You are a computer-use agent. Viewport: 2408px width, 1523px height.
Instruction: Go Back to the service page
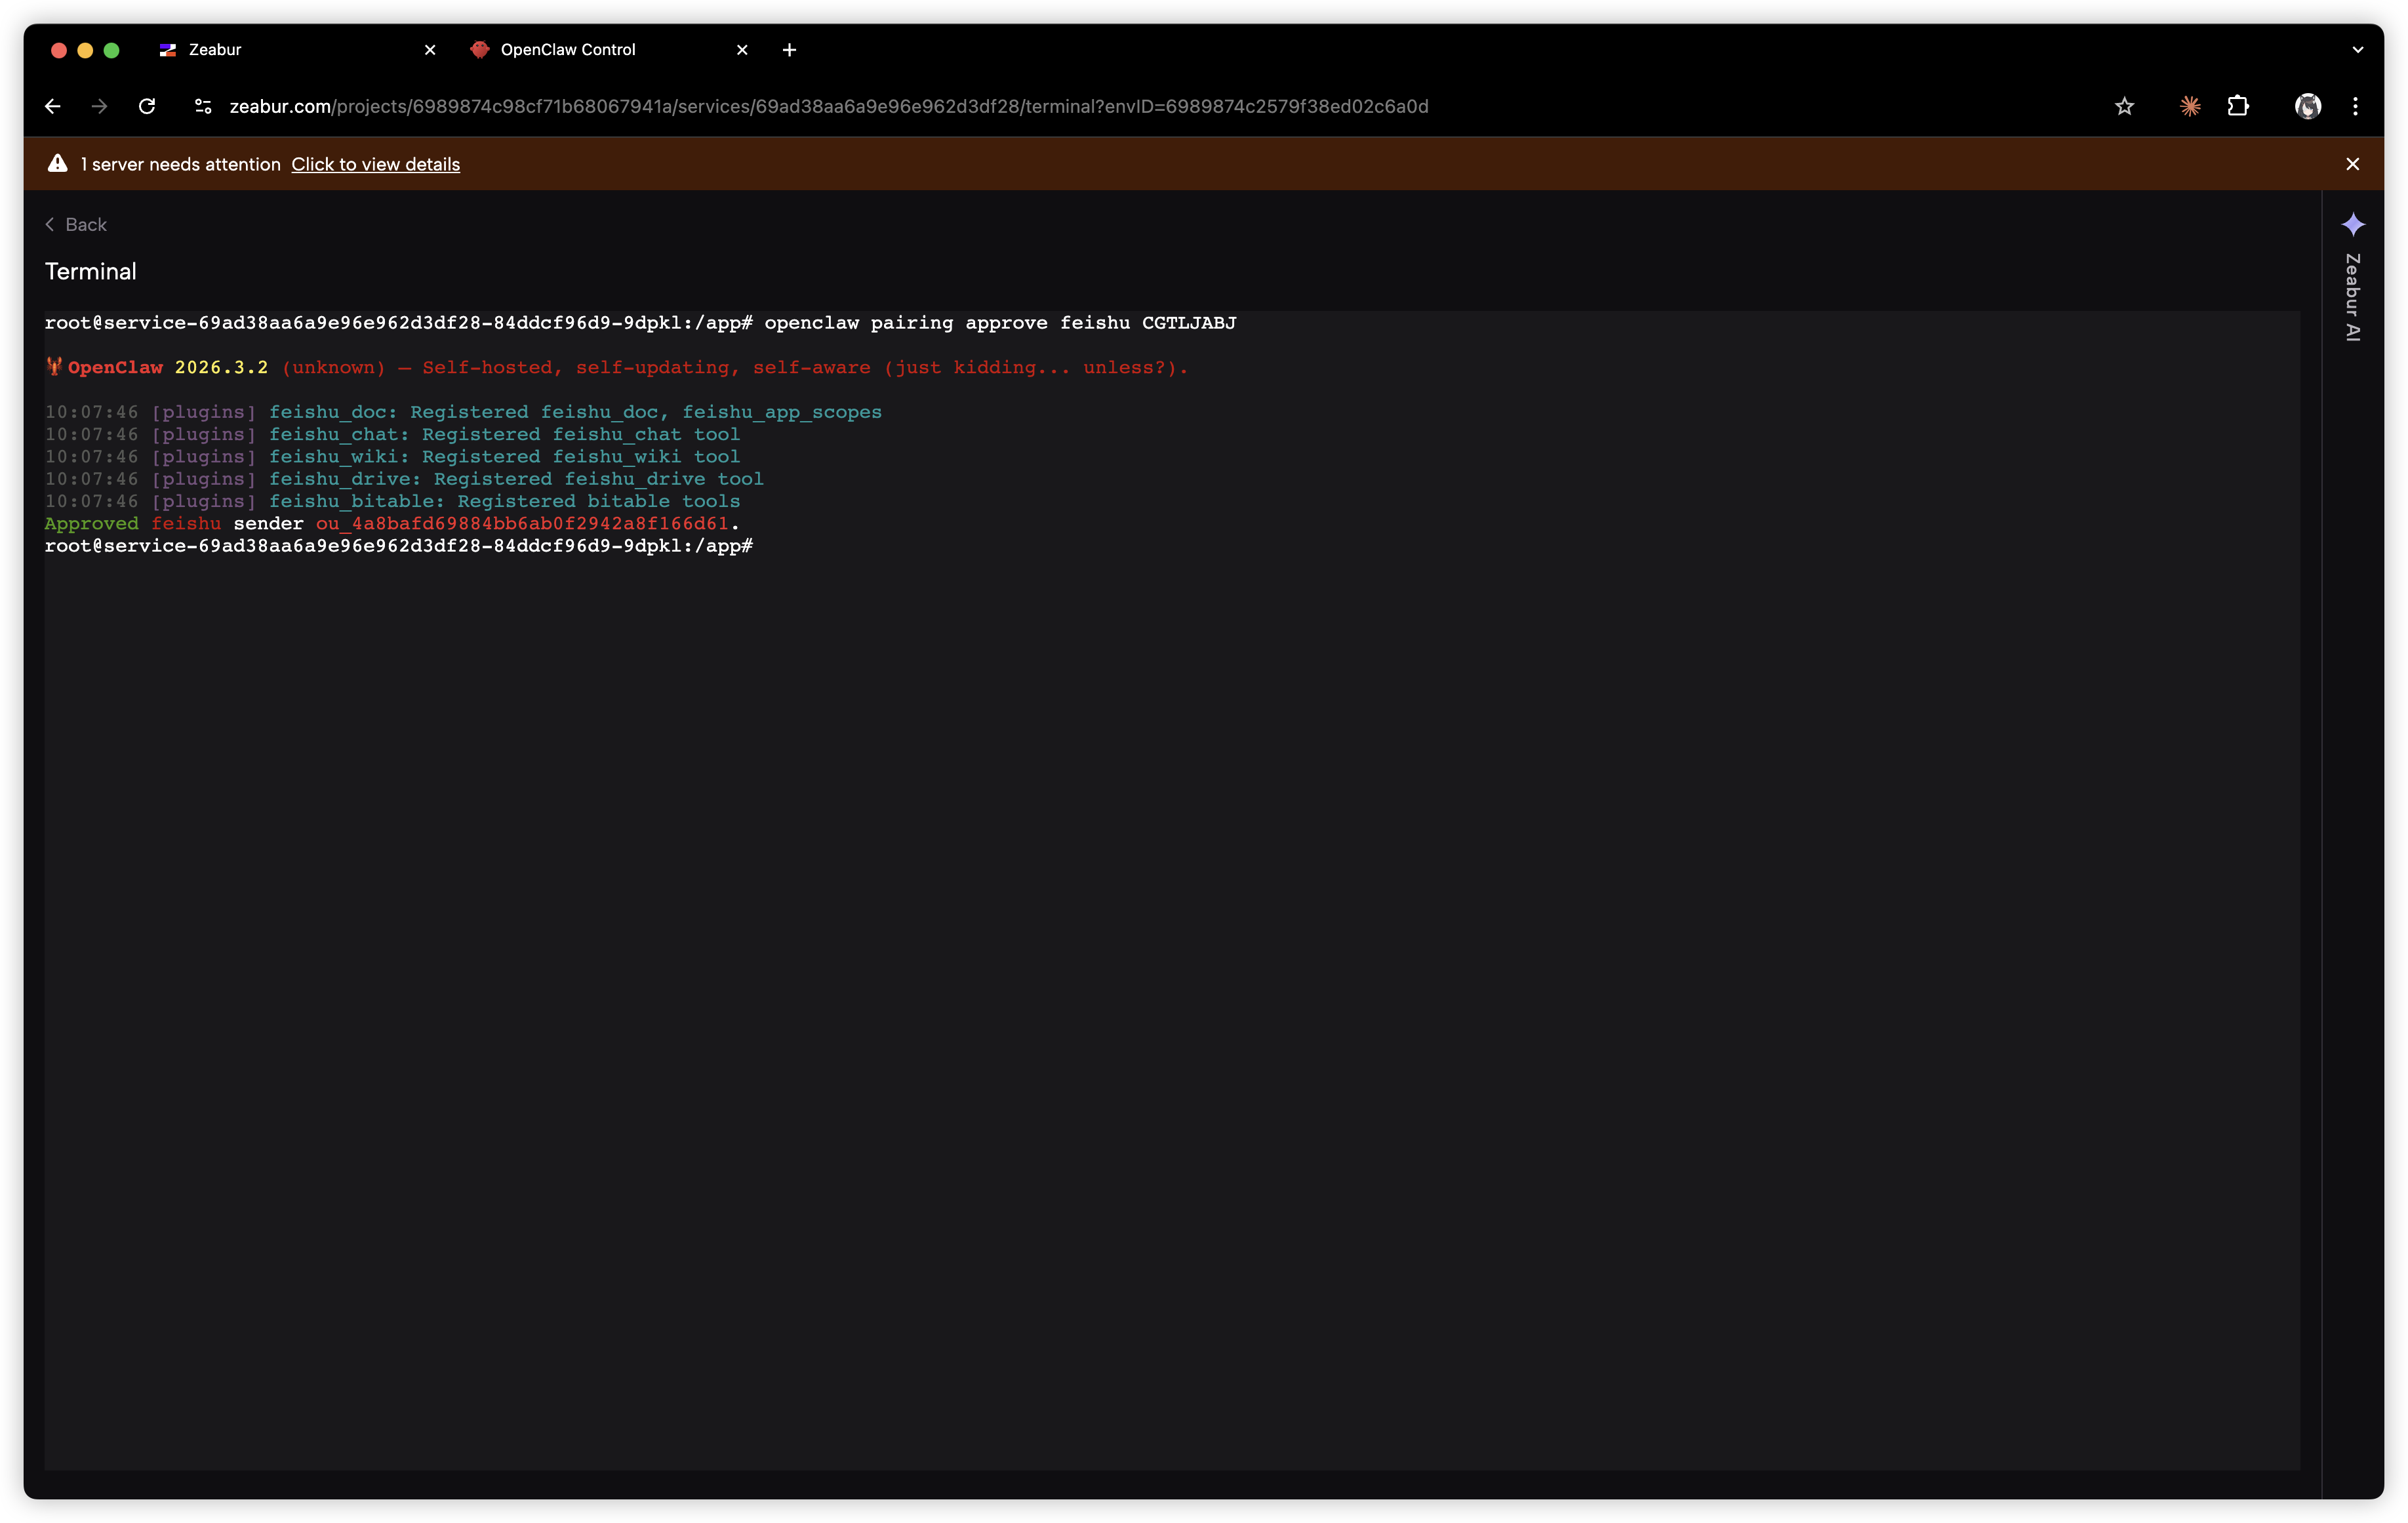point(77,225)
